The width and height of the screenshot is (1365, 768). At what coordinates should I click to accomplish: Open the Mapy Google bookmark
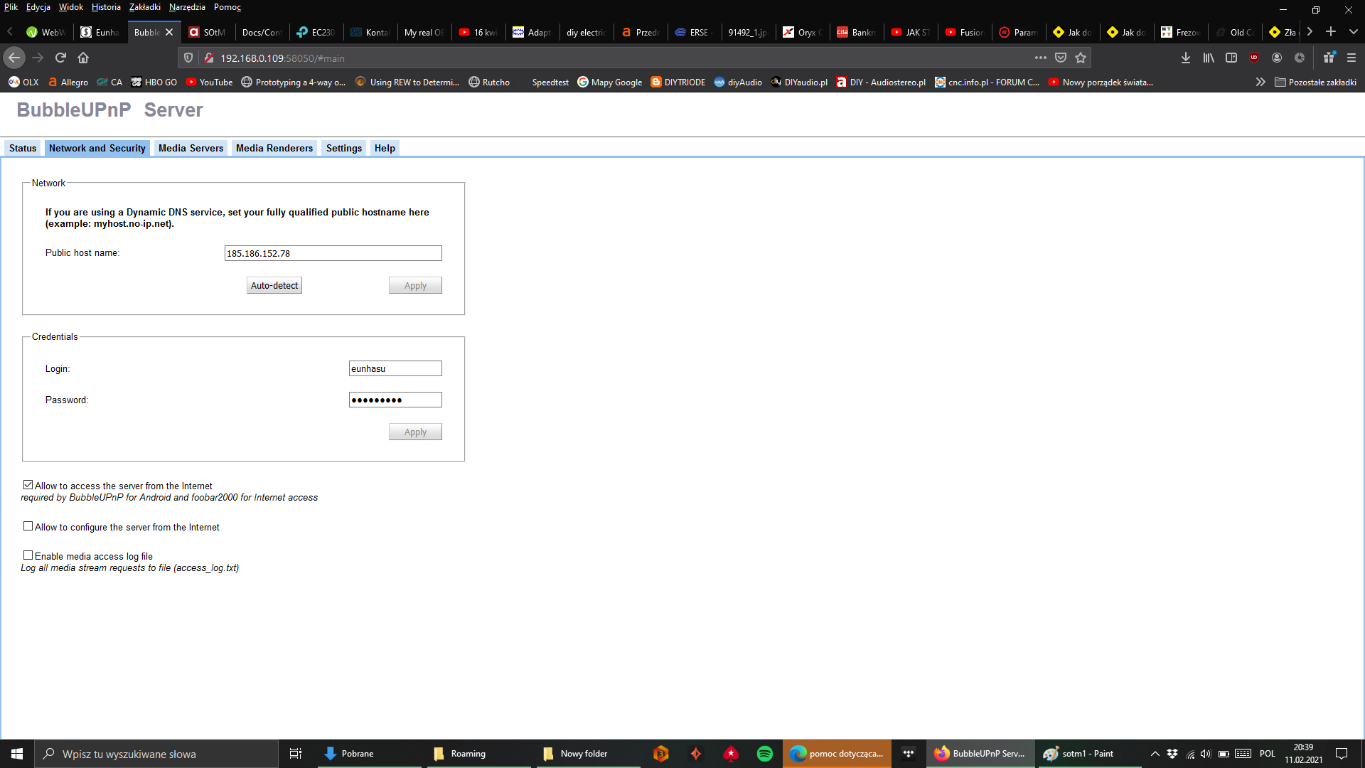point(609,82)
